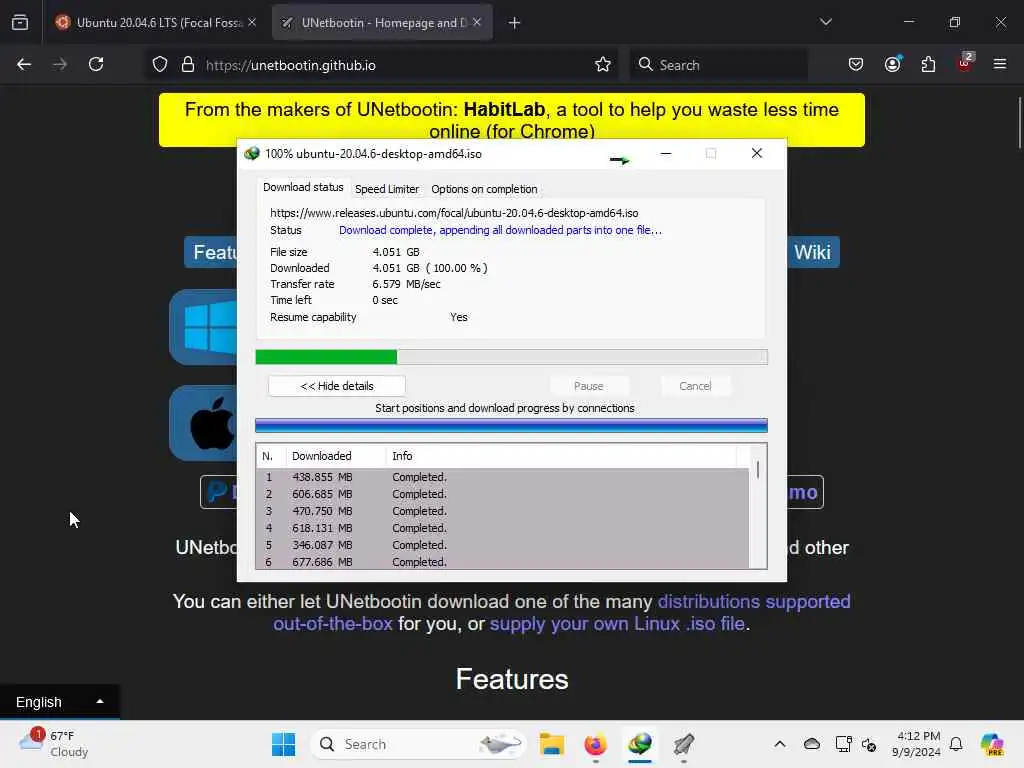Click the Cancel download button
This screenshot has height=768, width=1024.
click(x=695, y=386)
